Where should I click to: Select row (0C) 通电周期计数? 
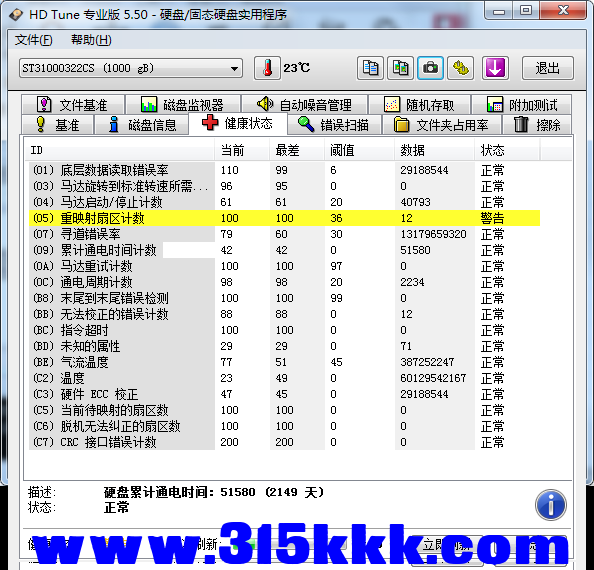284,282
